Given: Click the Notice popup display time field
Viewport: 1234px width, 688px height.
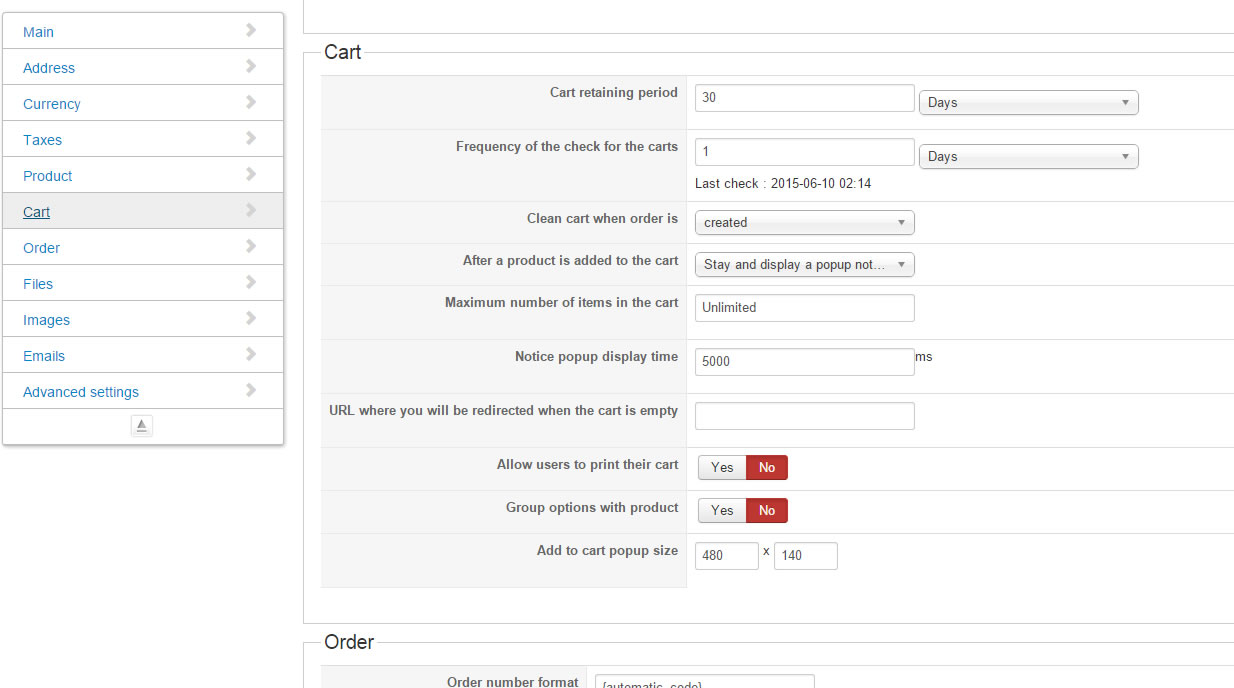Looking at the screenshot, I should [x=804, y=361].
